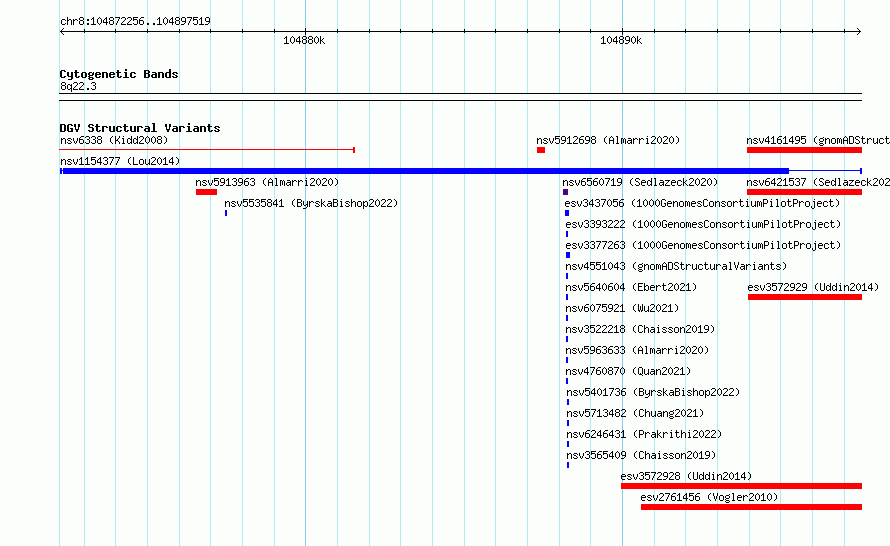Click red bar beneath esv2761456

pyautogui.click(x=752, y=507)
